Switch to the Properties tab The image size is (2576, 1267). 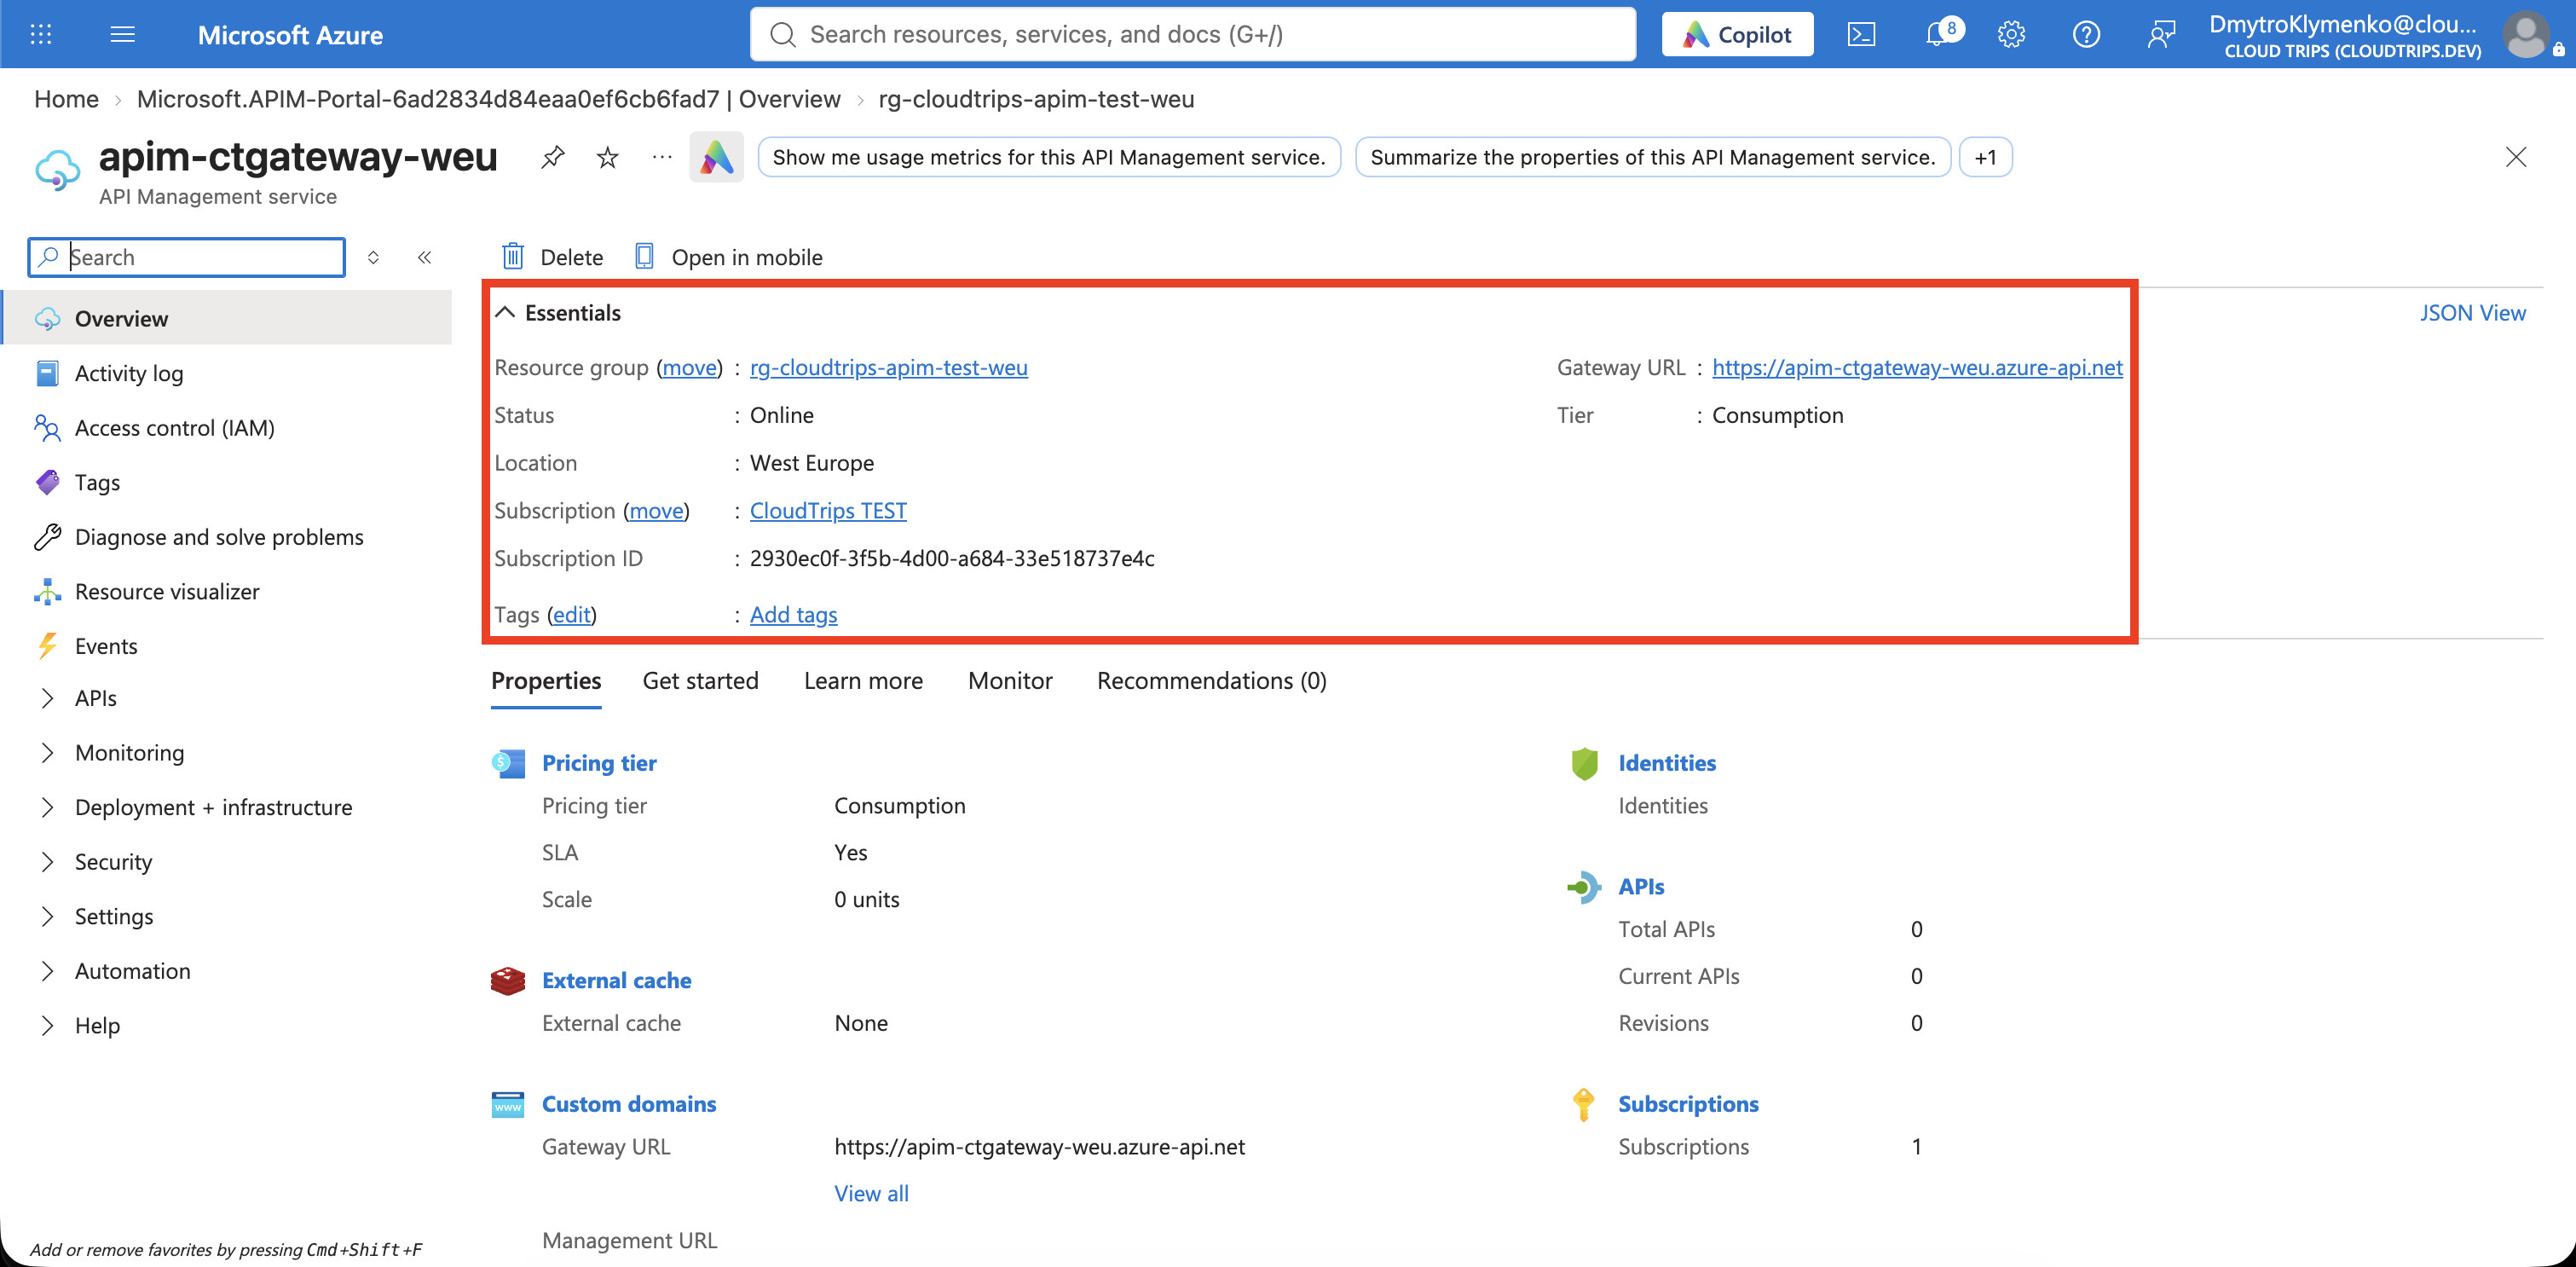[x=546, y=681]
